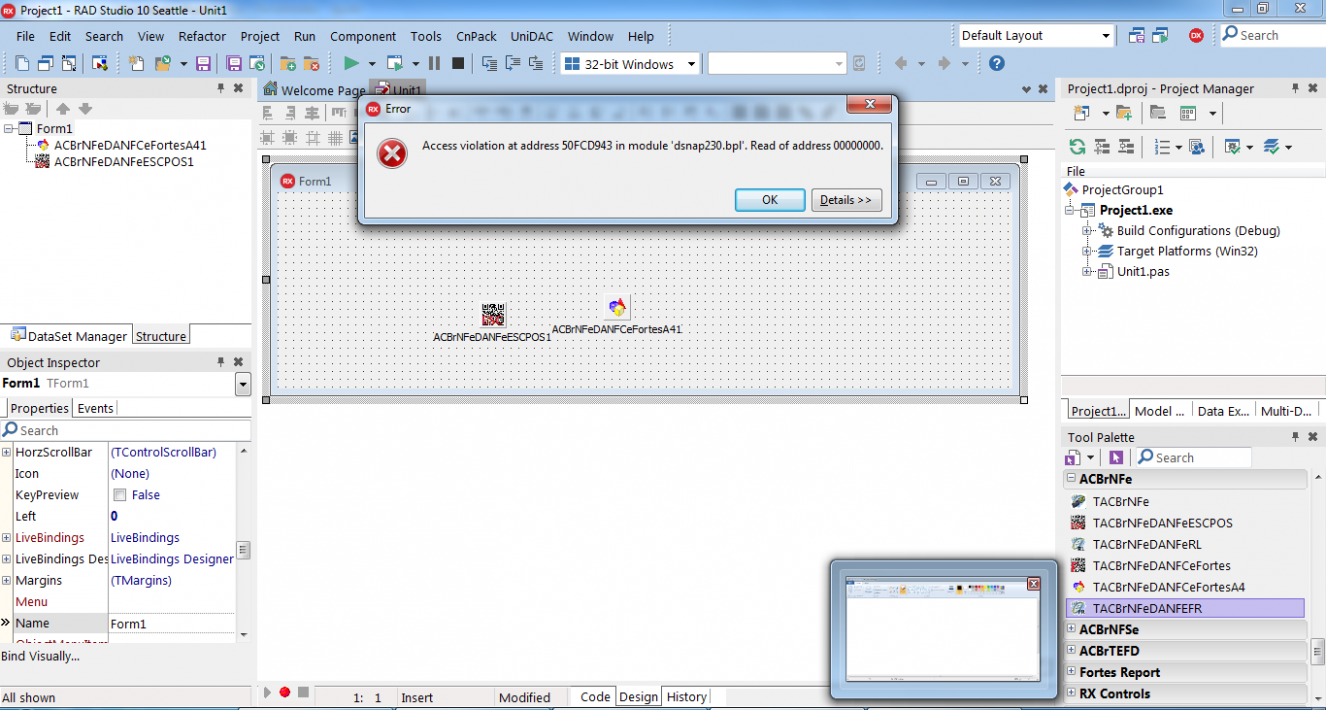Click the Add file to project icon

pos(288,63)
